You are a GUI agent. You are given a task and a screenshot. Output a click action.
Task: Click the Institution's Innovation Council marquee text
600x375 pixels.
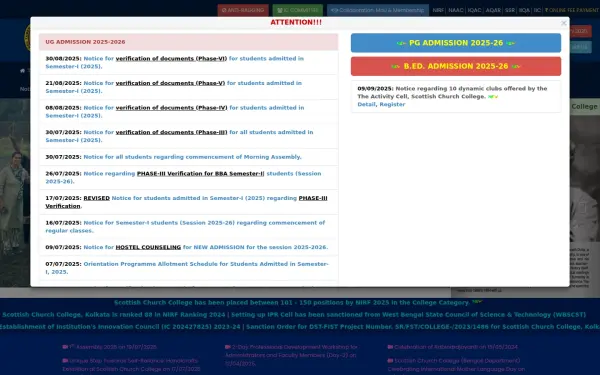[121, 327]
